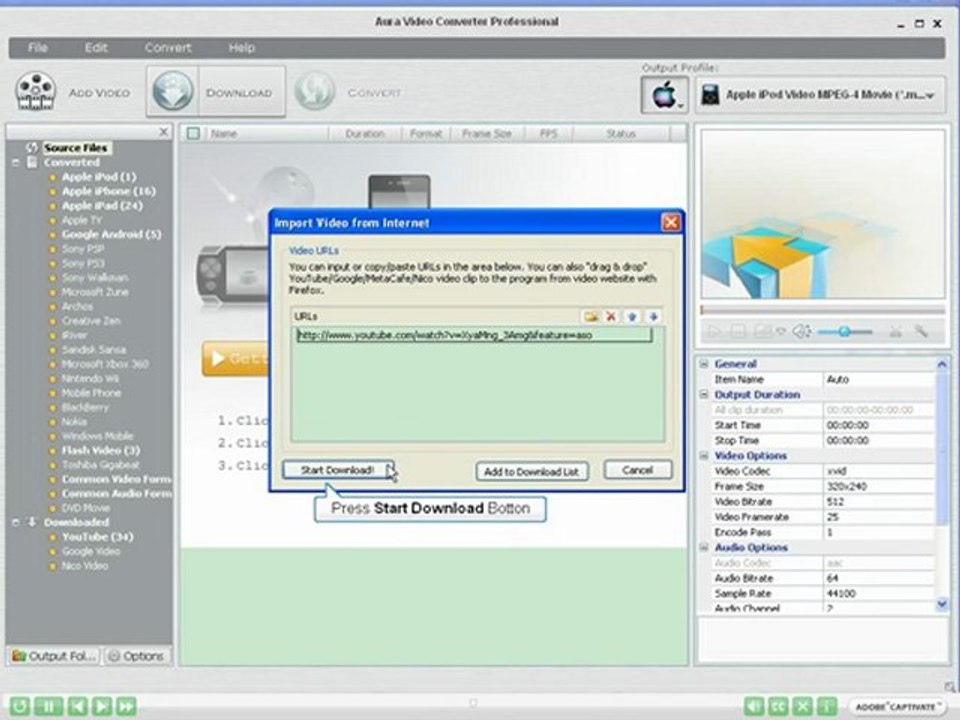Open the File menu
The height and width of the screenshot is (720, 960).
(x=37, y=48)
